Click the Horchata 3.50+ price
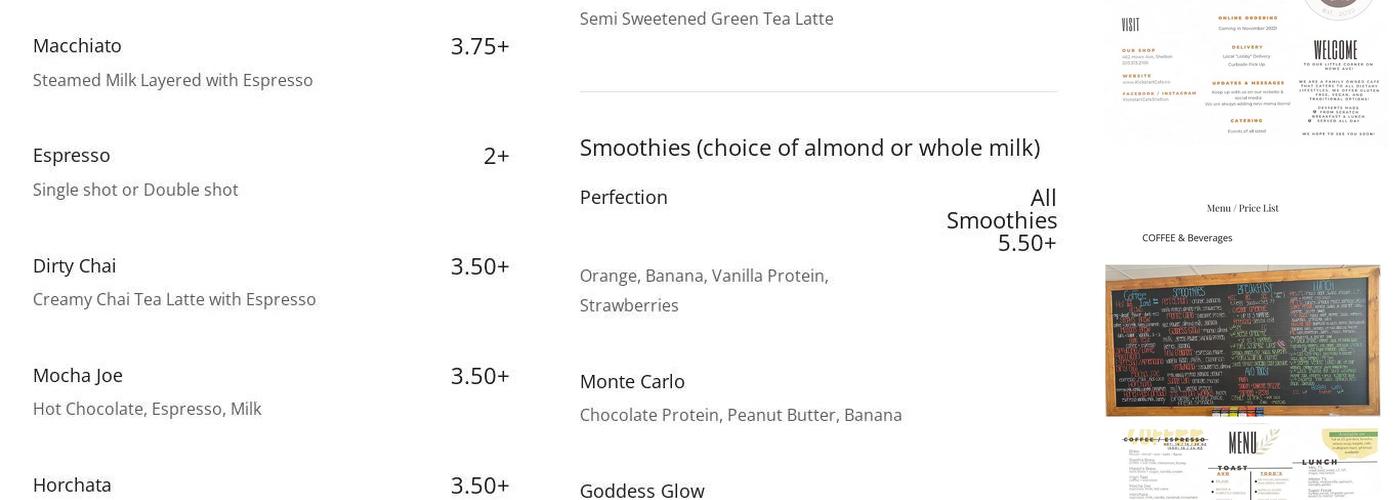This screenshot has height=500, width=1400. coord(480,485)
